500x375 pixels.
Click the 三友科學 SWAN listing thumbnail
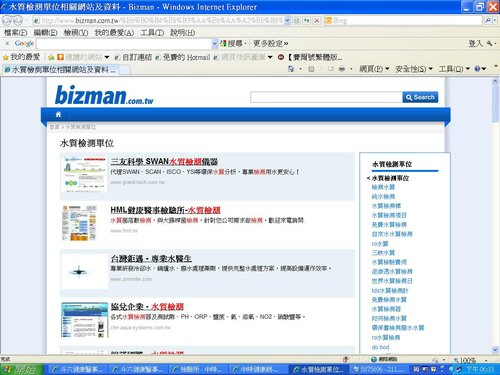tap(84, 174)
